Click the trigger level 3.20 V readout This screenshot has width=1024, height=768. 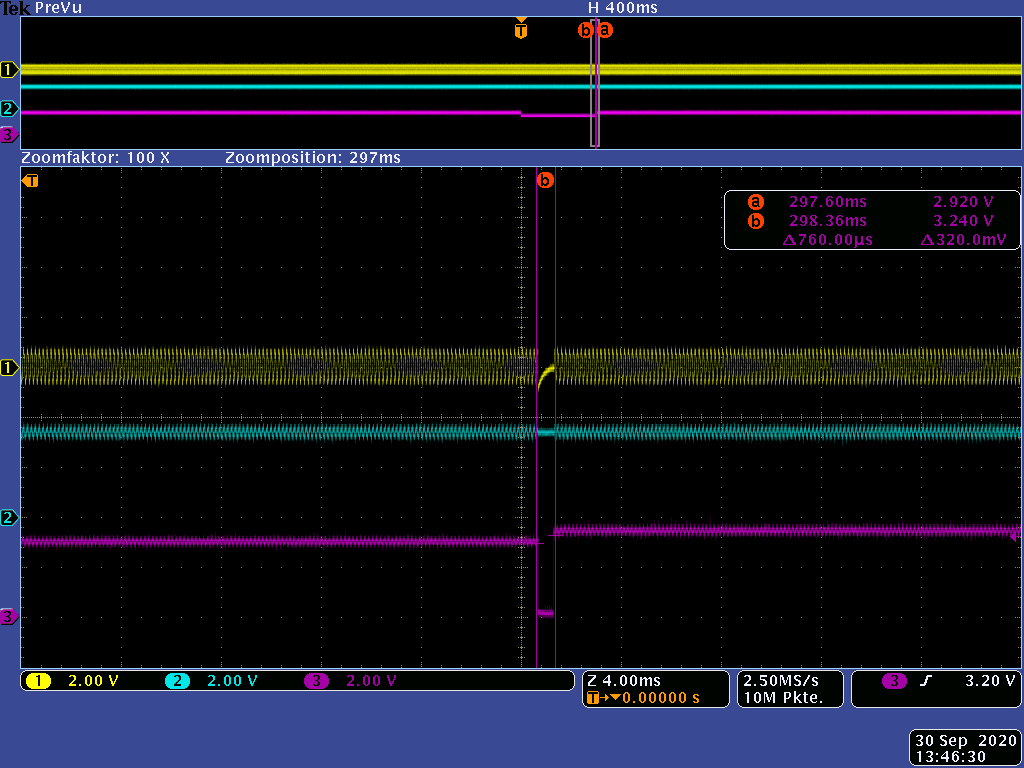coord(990,680)
